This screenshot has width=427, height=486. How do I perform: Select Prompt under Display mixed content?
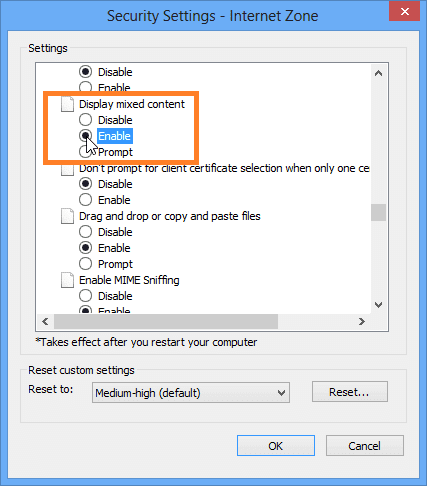coord(86,152)
